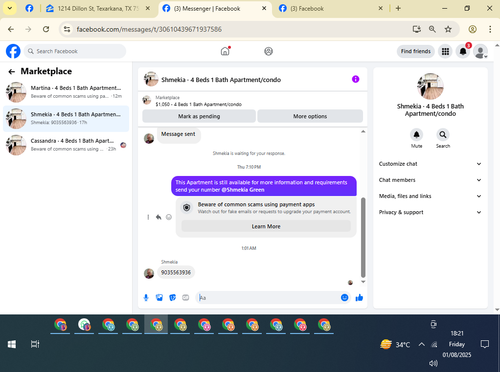Open Windows notification center icon
The width and height of the screenshot is (500, 372).
485,344
